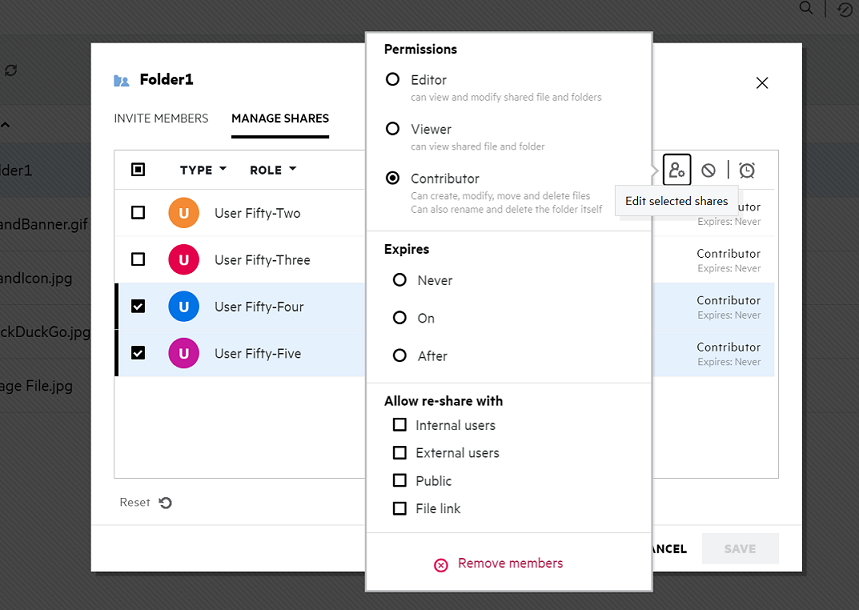Click the expiration alarm clock icon
Image resolution: width=859 pixels, height=610 pixels.
(747, 170)
